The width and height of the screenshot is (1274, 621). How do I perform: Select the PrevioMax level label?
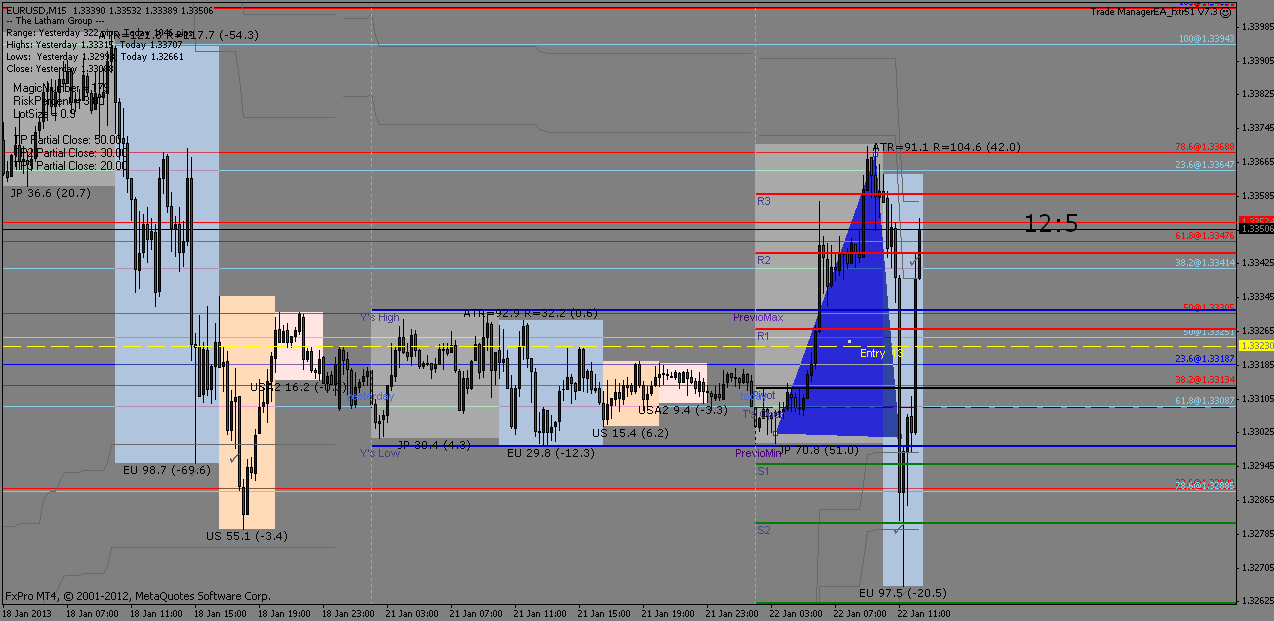pyautogui.click(x=758, y=317)
